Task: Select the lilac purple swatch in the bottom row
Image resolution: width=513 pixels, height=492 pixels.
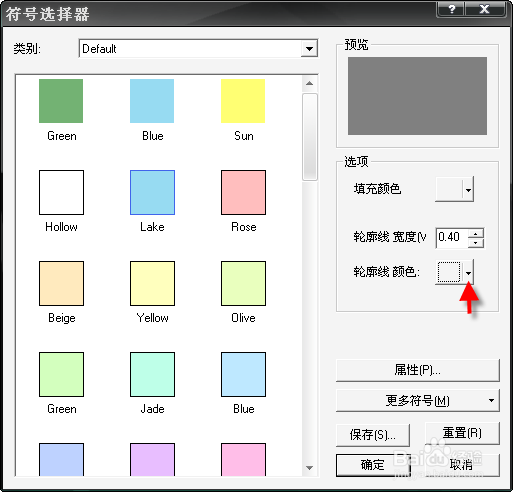Action: pos(152,459)
